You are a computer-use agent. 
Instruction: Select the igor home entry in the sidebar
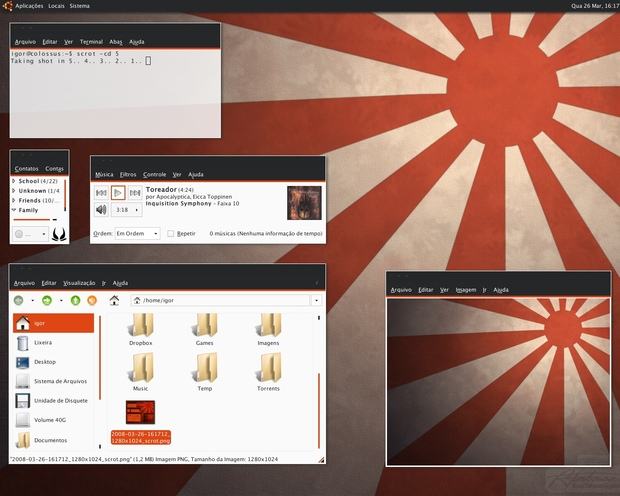53,323
